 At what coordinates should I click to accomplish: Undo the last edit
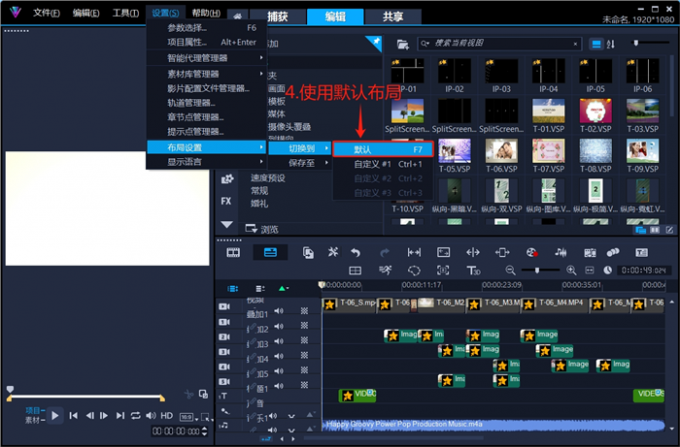click(356, 252)
